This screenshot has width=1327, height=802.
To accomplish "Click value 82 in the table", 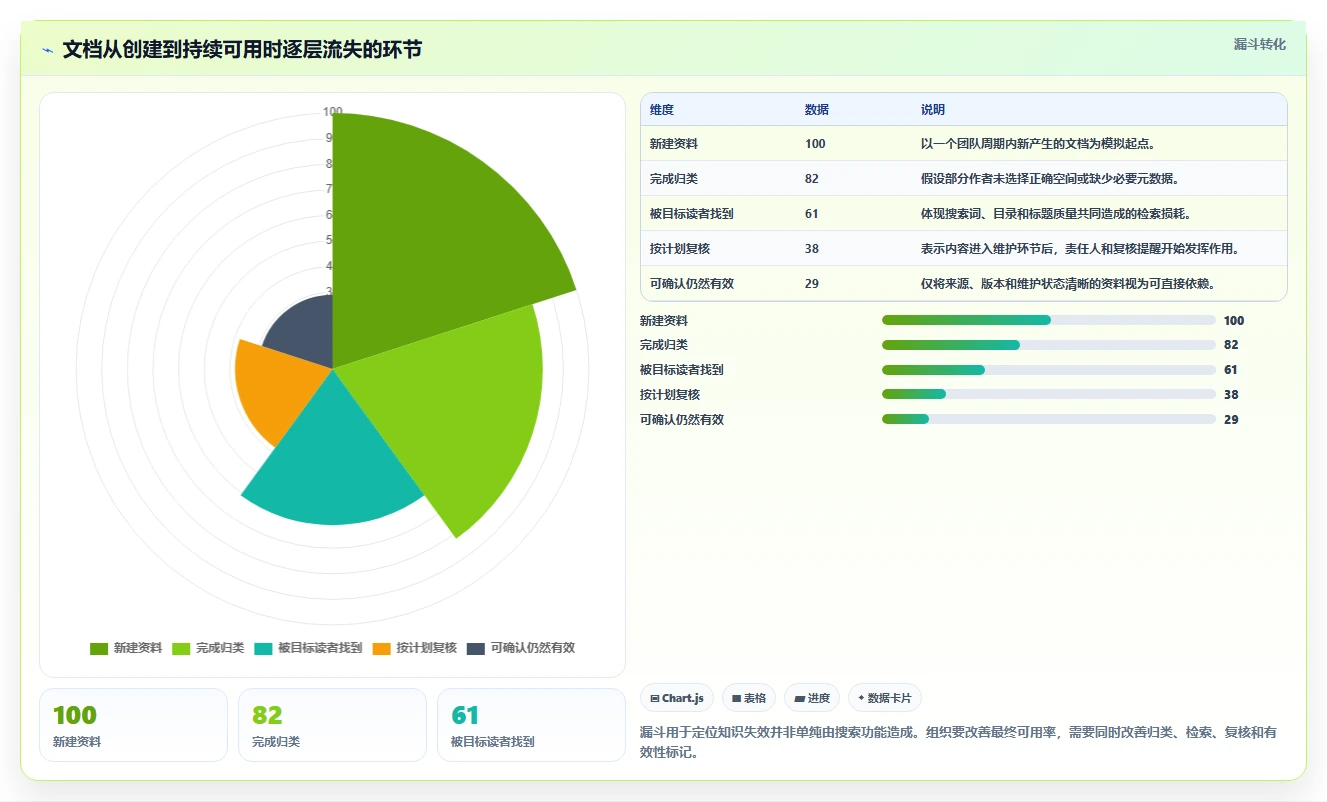I will [x=812, y=179].
